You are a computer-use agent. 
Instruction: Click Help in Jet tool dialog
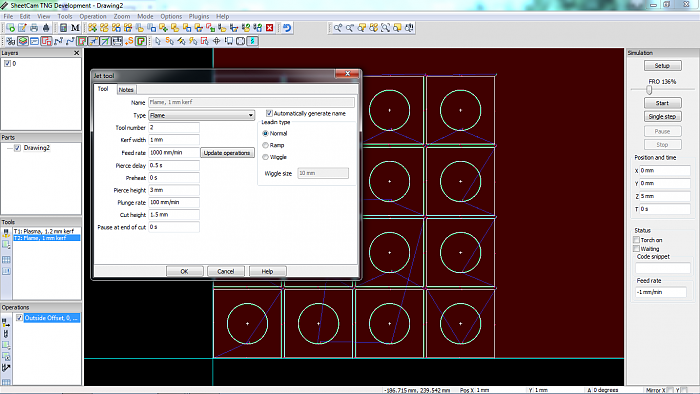point(267,271)
